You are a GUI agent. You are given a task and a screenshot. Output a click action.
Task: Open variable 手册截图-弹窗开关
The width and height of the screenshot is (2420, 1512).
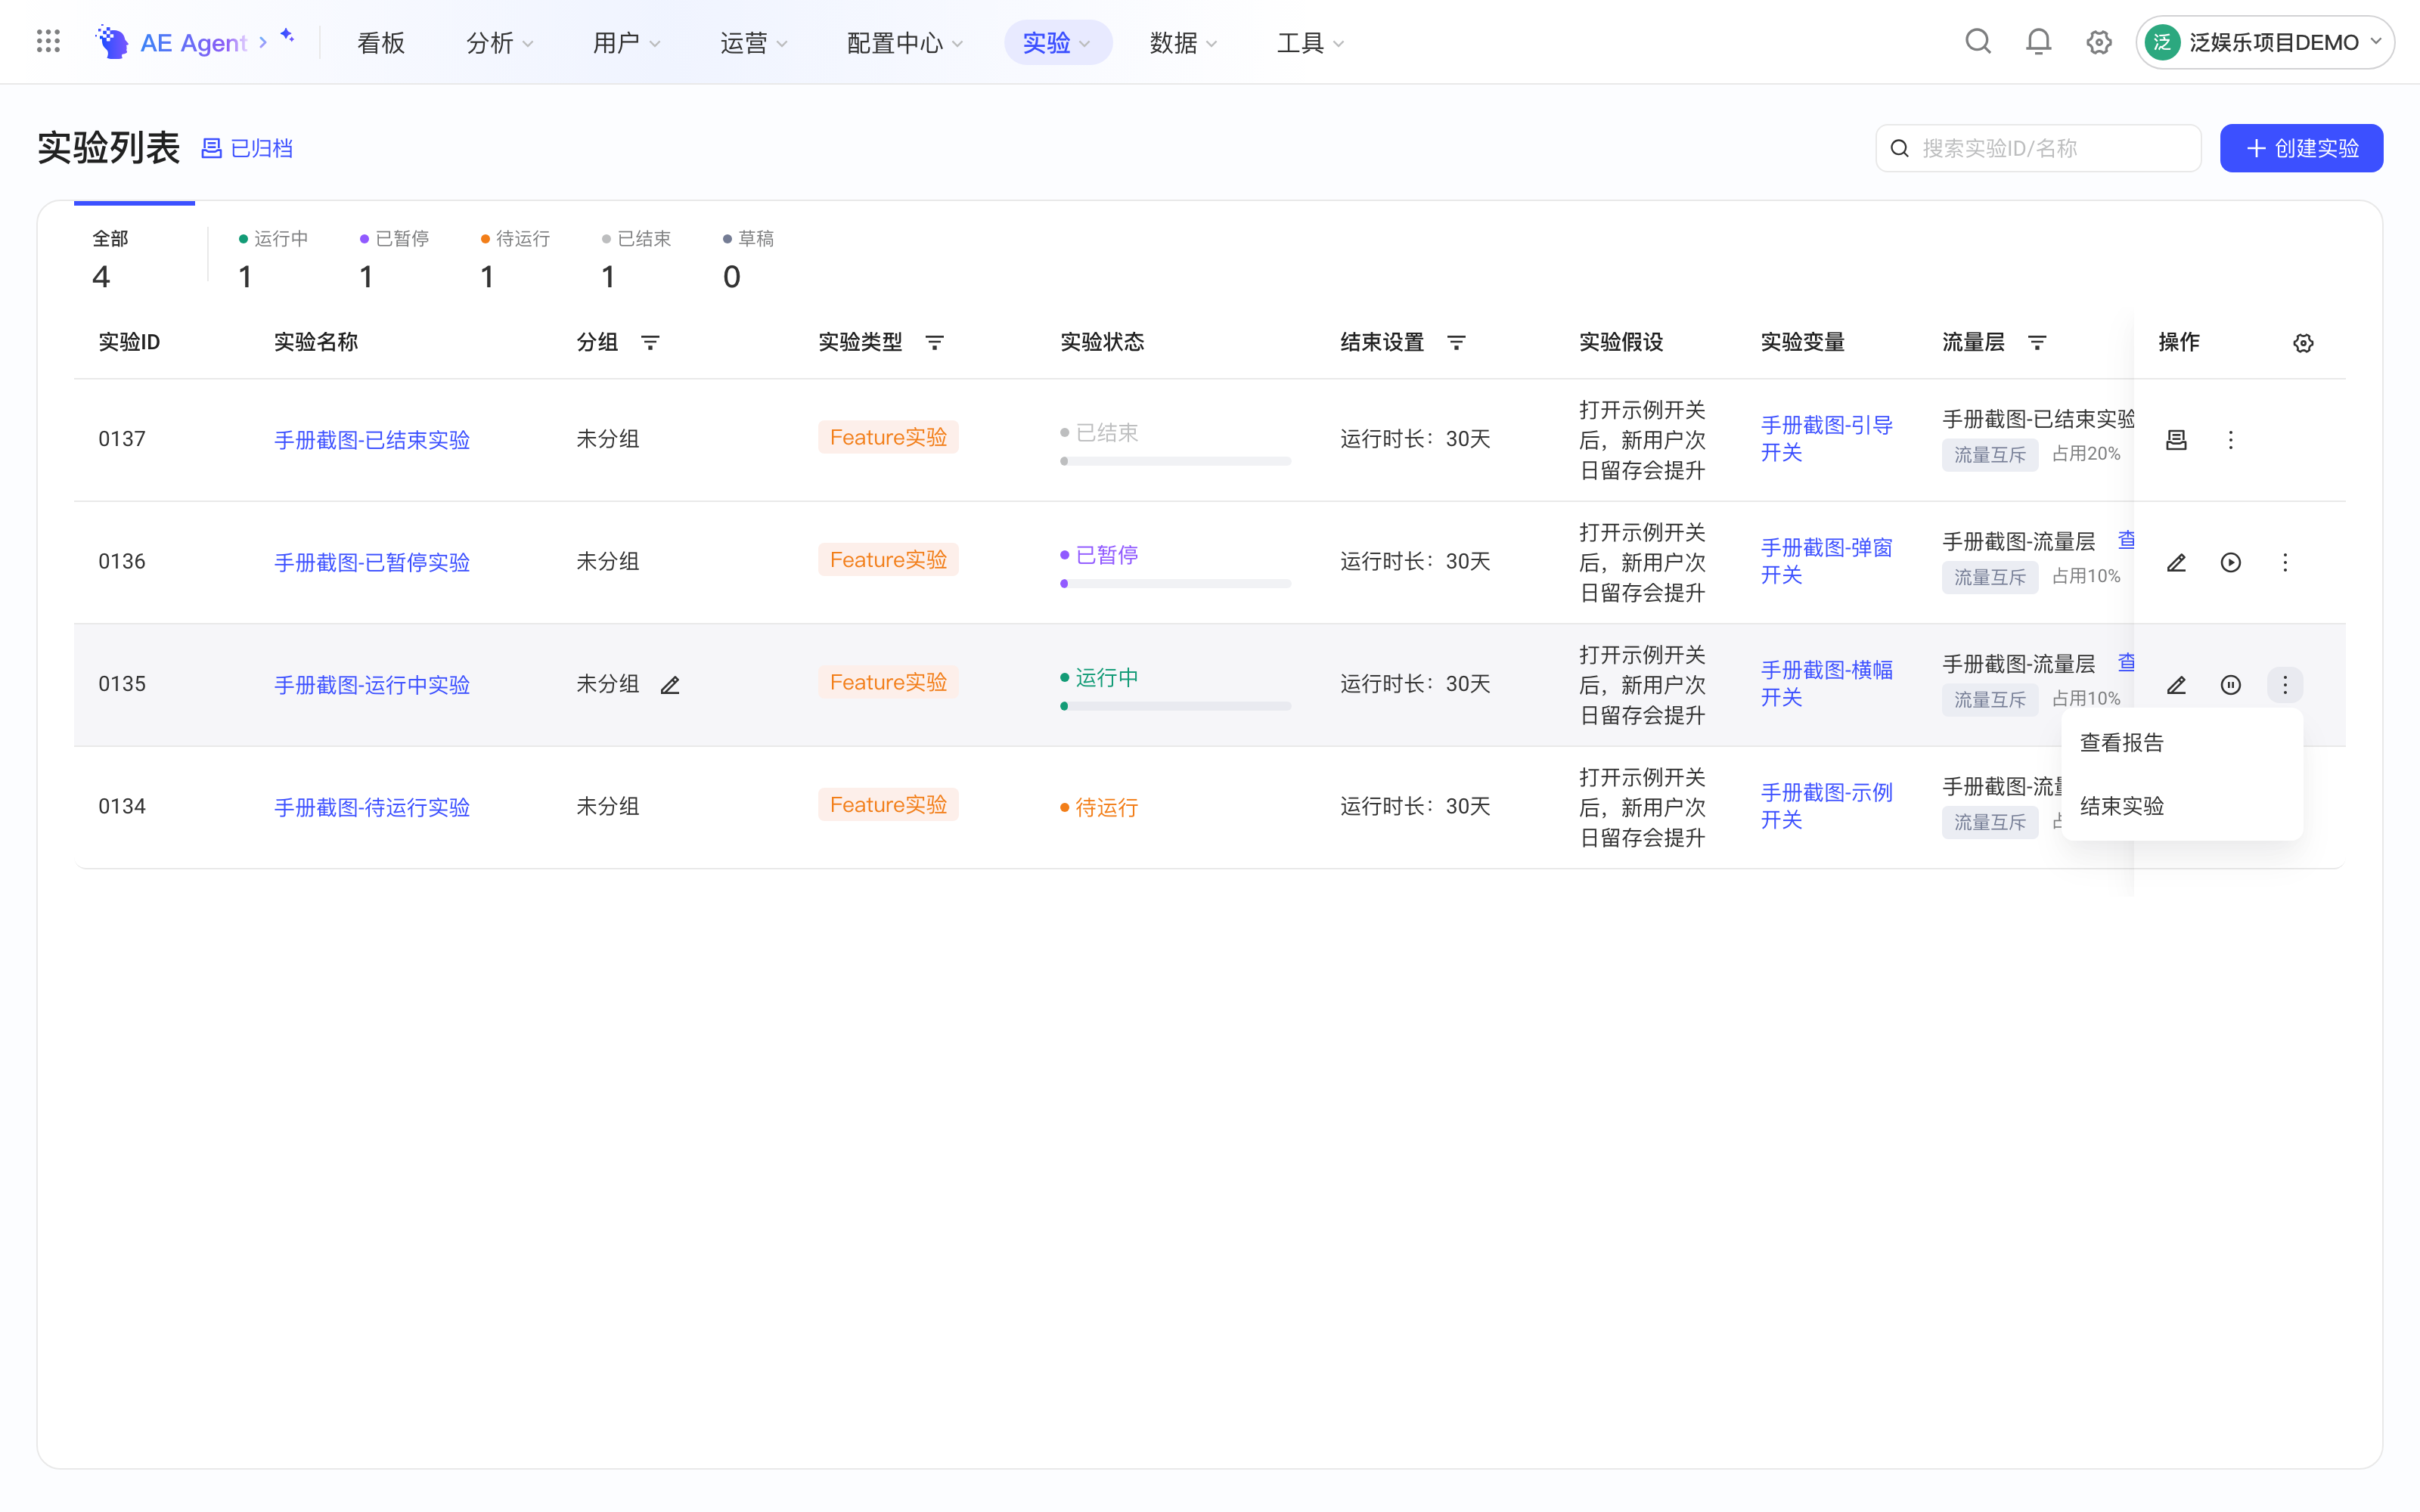point(1826,561)
